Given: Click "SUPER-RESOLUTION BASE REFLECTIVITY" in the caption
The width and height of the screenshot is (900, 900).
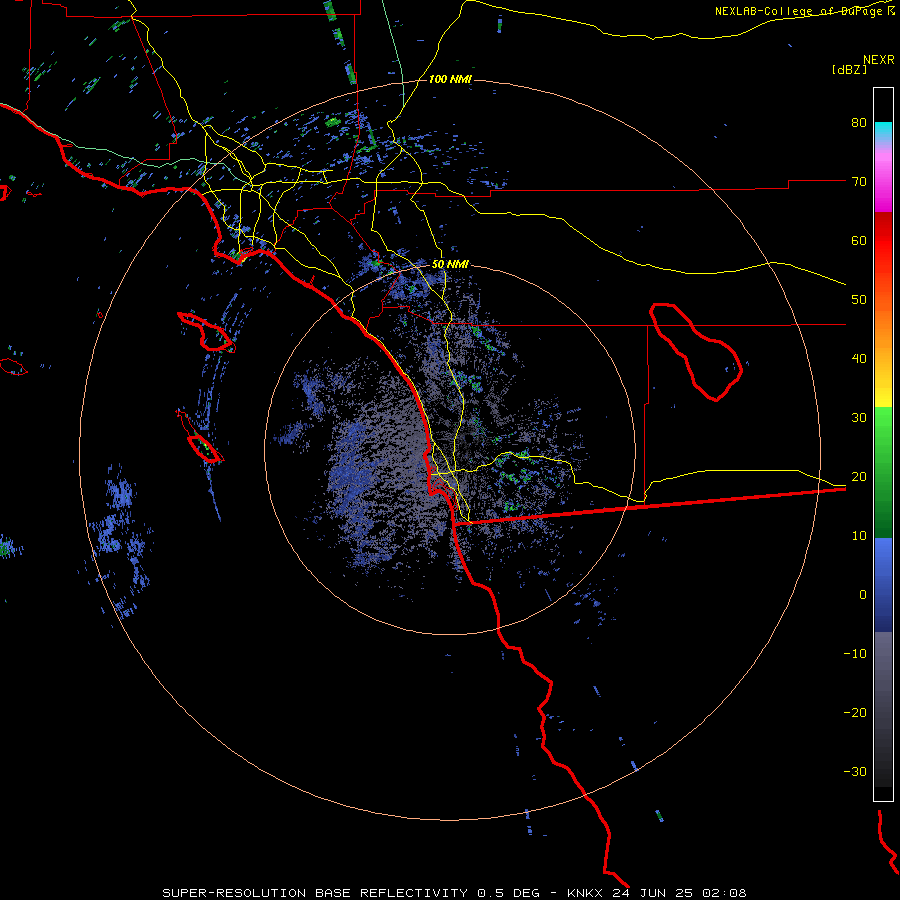Looking at the screenshot, I should (315, 893).
